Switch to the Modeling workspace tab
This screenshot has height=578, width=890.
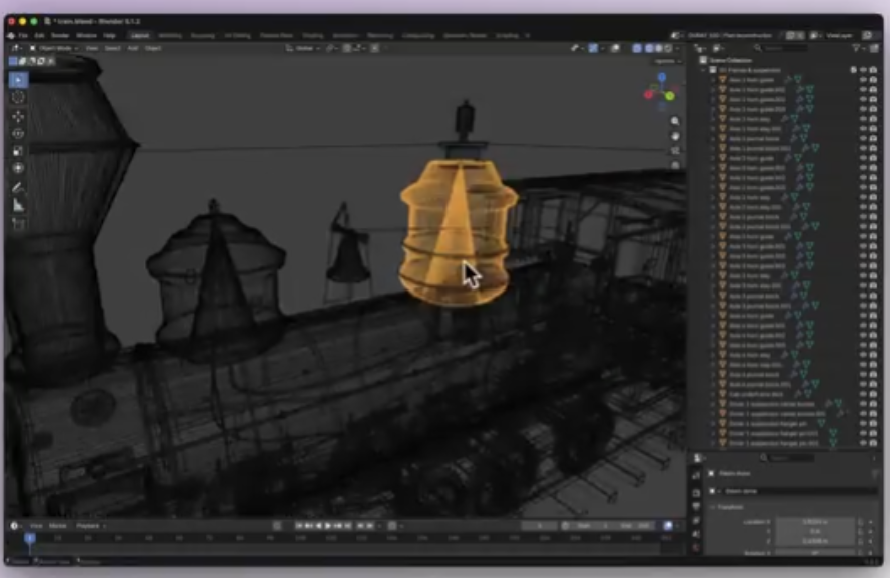click(170, 35)
